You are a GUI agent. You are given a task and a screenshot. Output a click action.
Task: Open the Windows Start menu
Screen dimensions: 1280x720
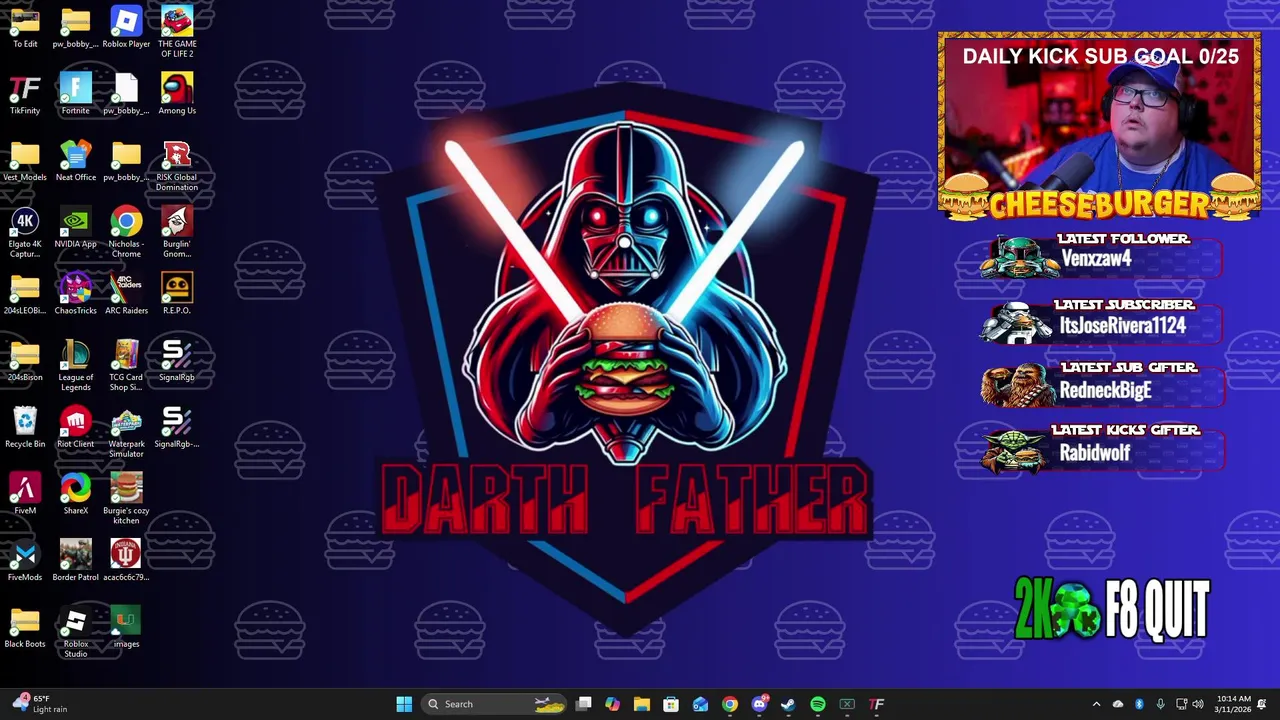point(404,704)
